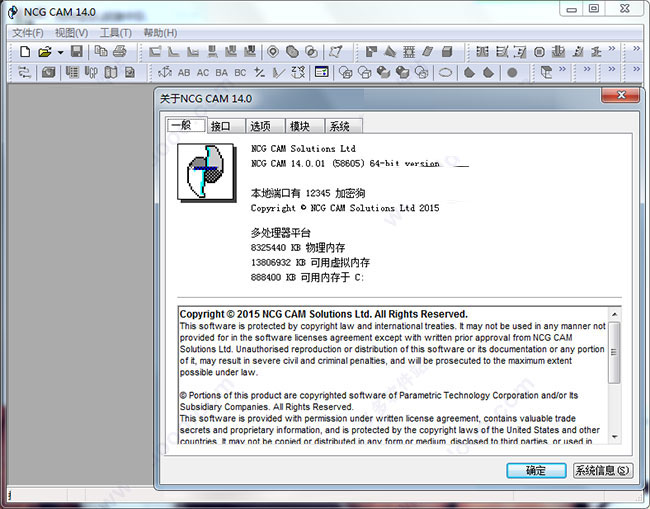
Task: Switch to the 模块 tab
Action: coord(305,126)
